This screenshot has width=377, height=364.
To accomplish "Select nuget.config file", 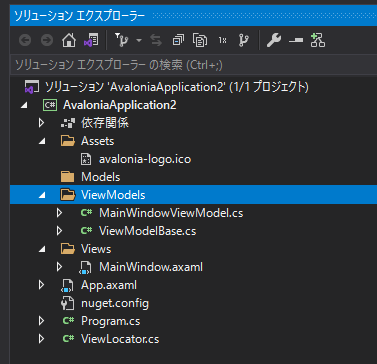I will (115, 303).
